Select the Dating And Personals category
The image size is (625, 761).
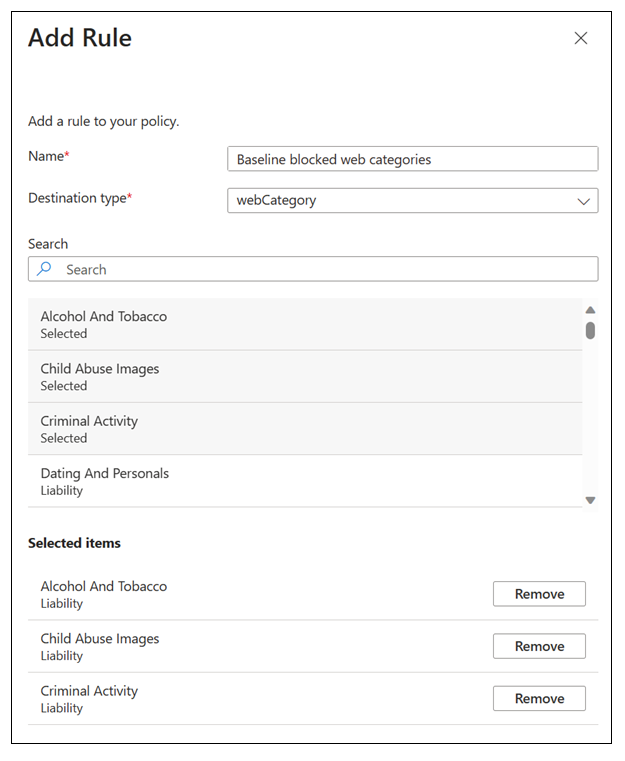click(304, 481)
